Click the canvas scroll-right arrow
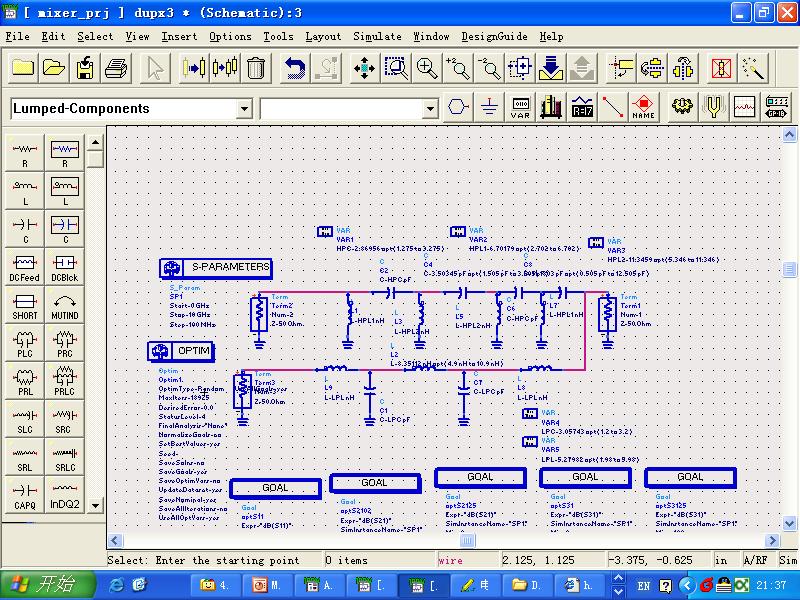The width and height of the screenshot is (800, 600). coord(772,540)
